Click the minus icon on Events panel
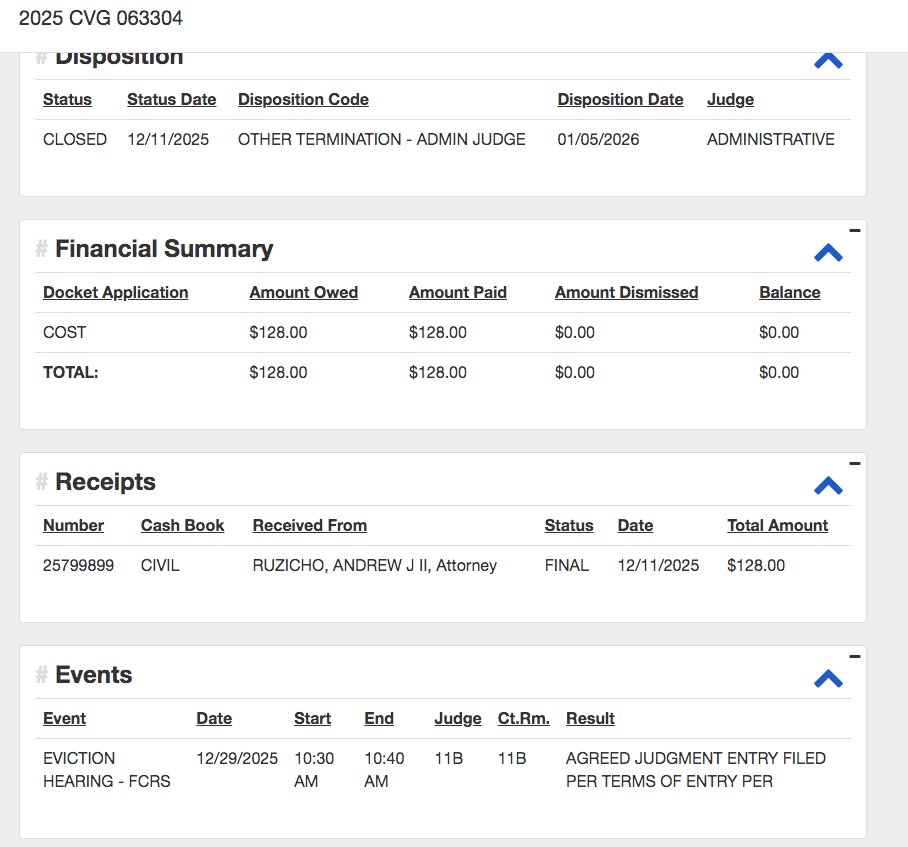Viewport: 908px width, 847px height. tap(854, 657)
